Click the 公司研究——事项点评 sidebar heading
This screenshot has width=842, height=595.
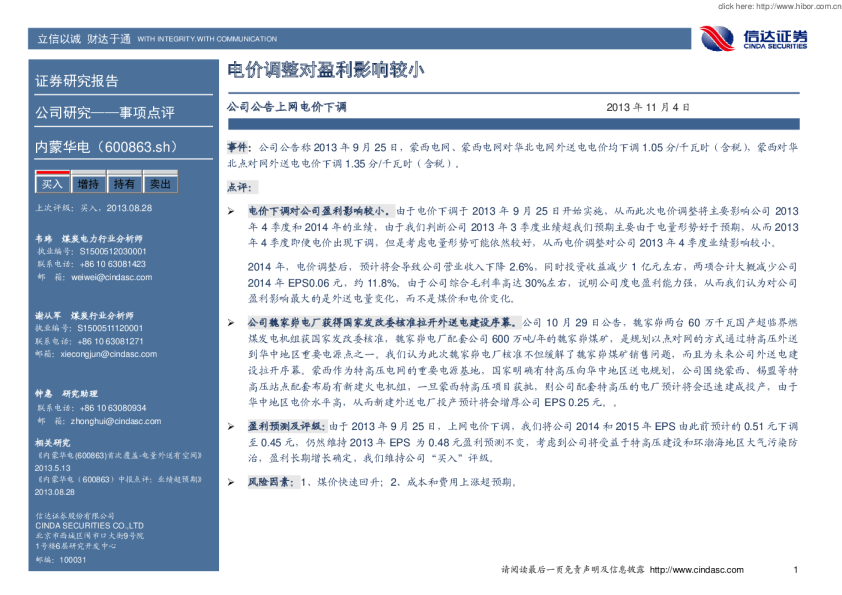click(x=105, y=112)
